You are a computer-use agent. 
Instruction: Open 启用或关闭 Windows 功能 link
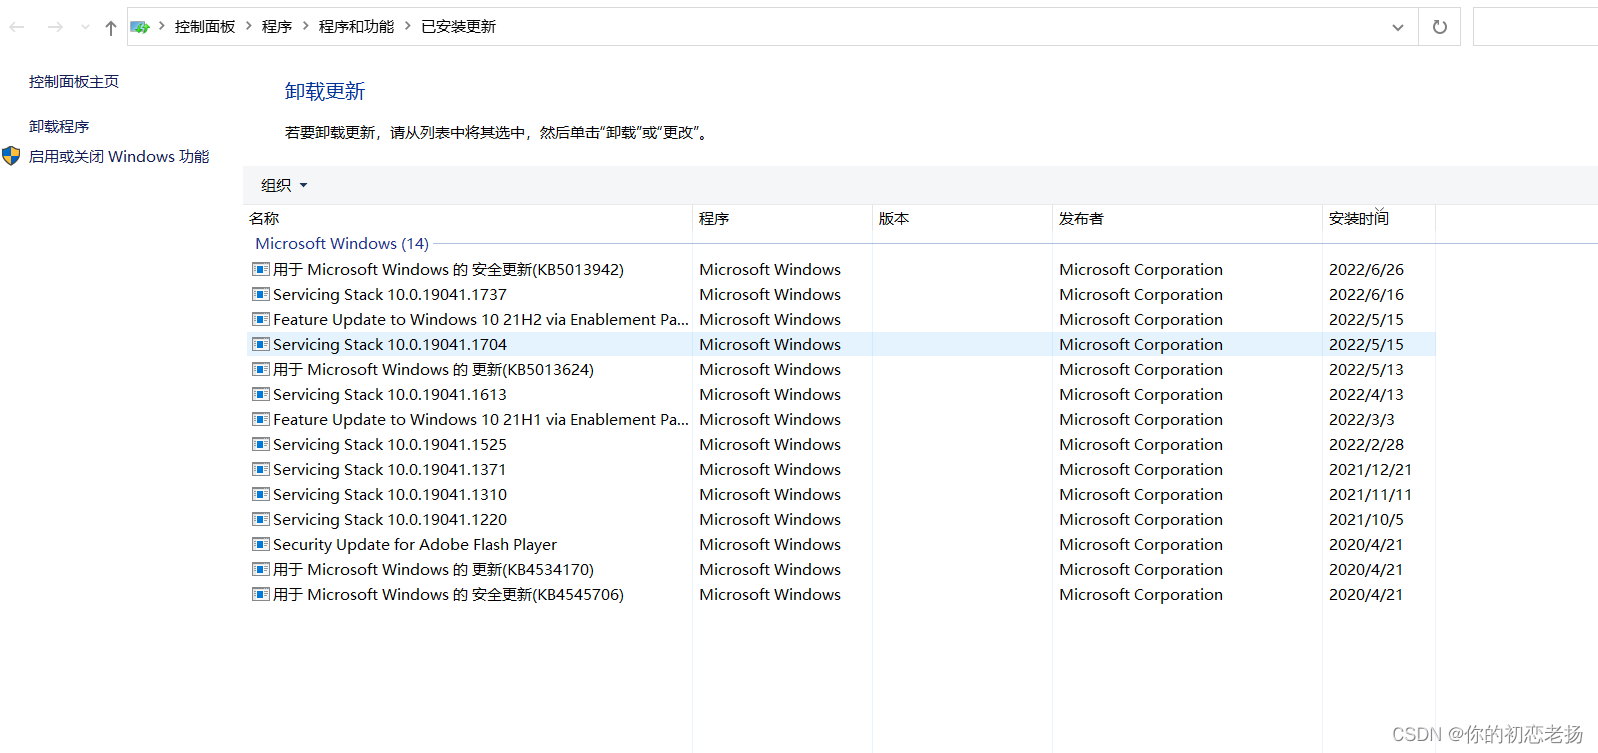119,157
